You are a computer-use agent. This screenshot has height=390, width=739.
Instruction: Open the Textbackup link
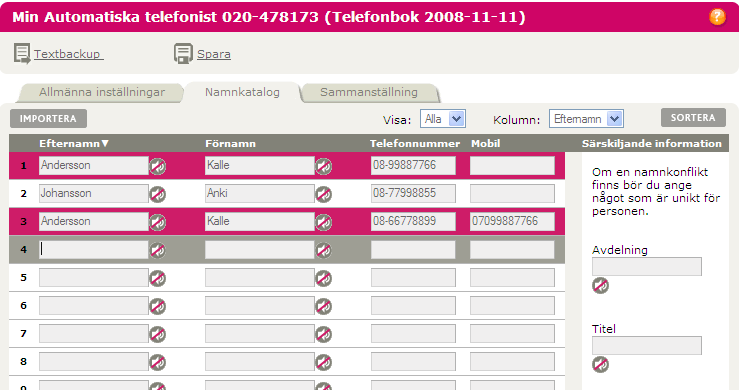pyautogui.click(x=67, y=54)
